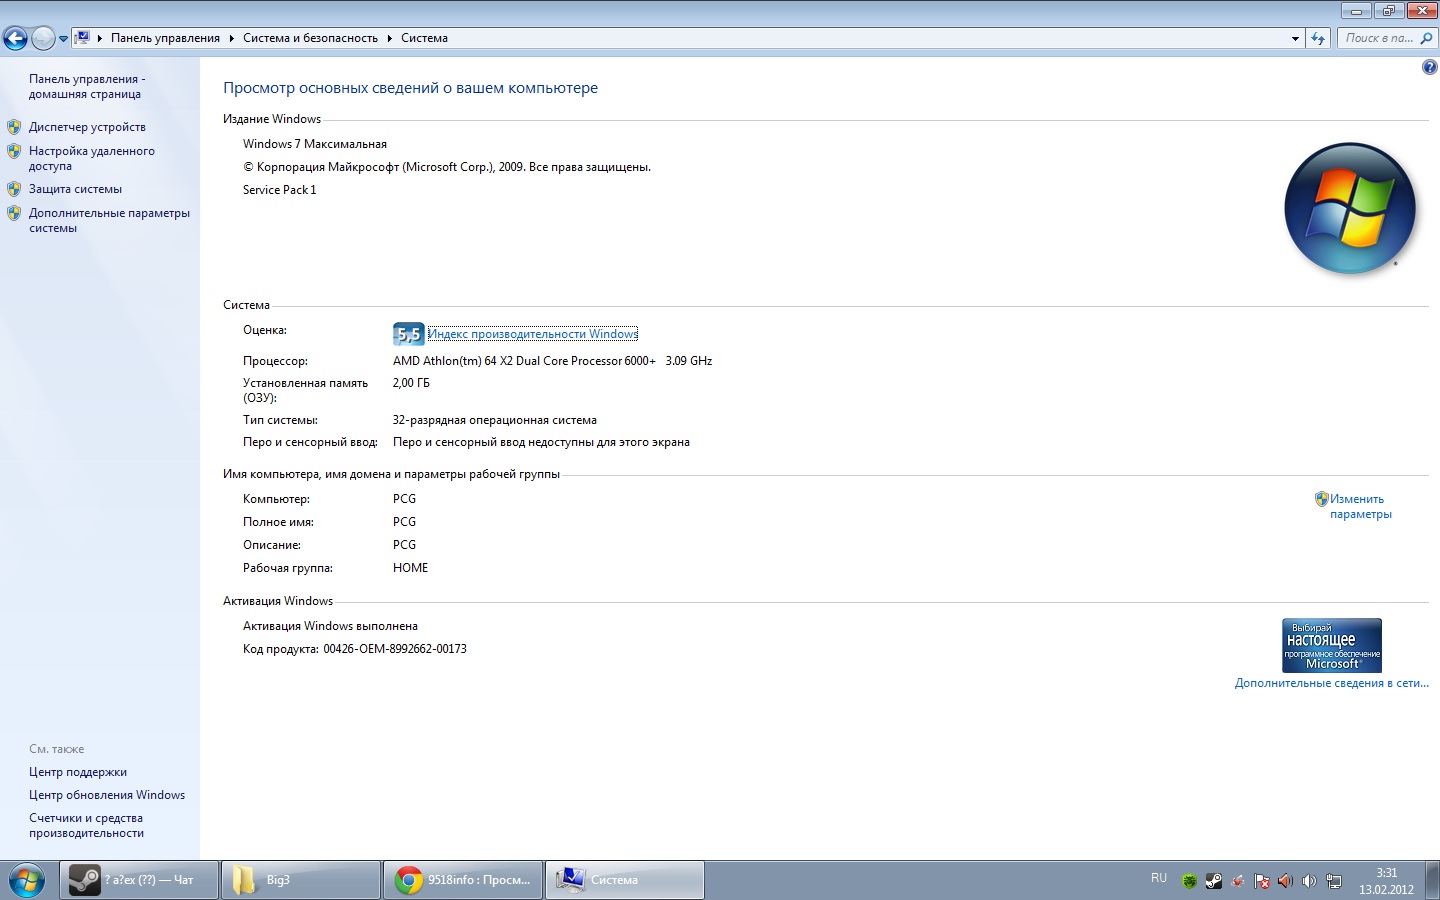Switch to Steam chat taskbar button
Viewport: 1440px width, 900px height.
(139, 880)
